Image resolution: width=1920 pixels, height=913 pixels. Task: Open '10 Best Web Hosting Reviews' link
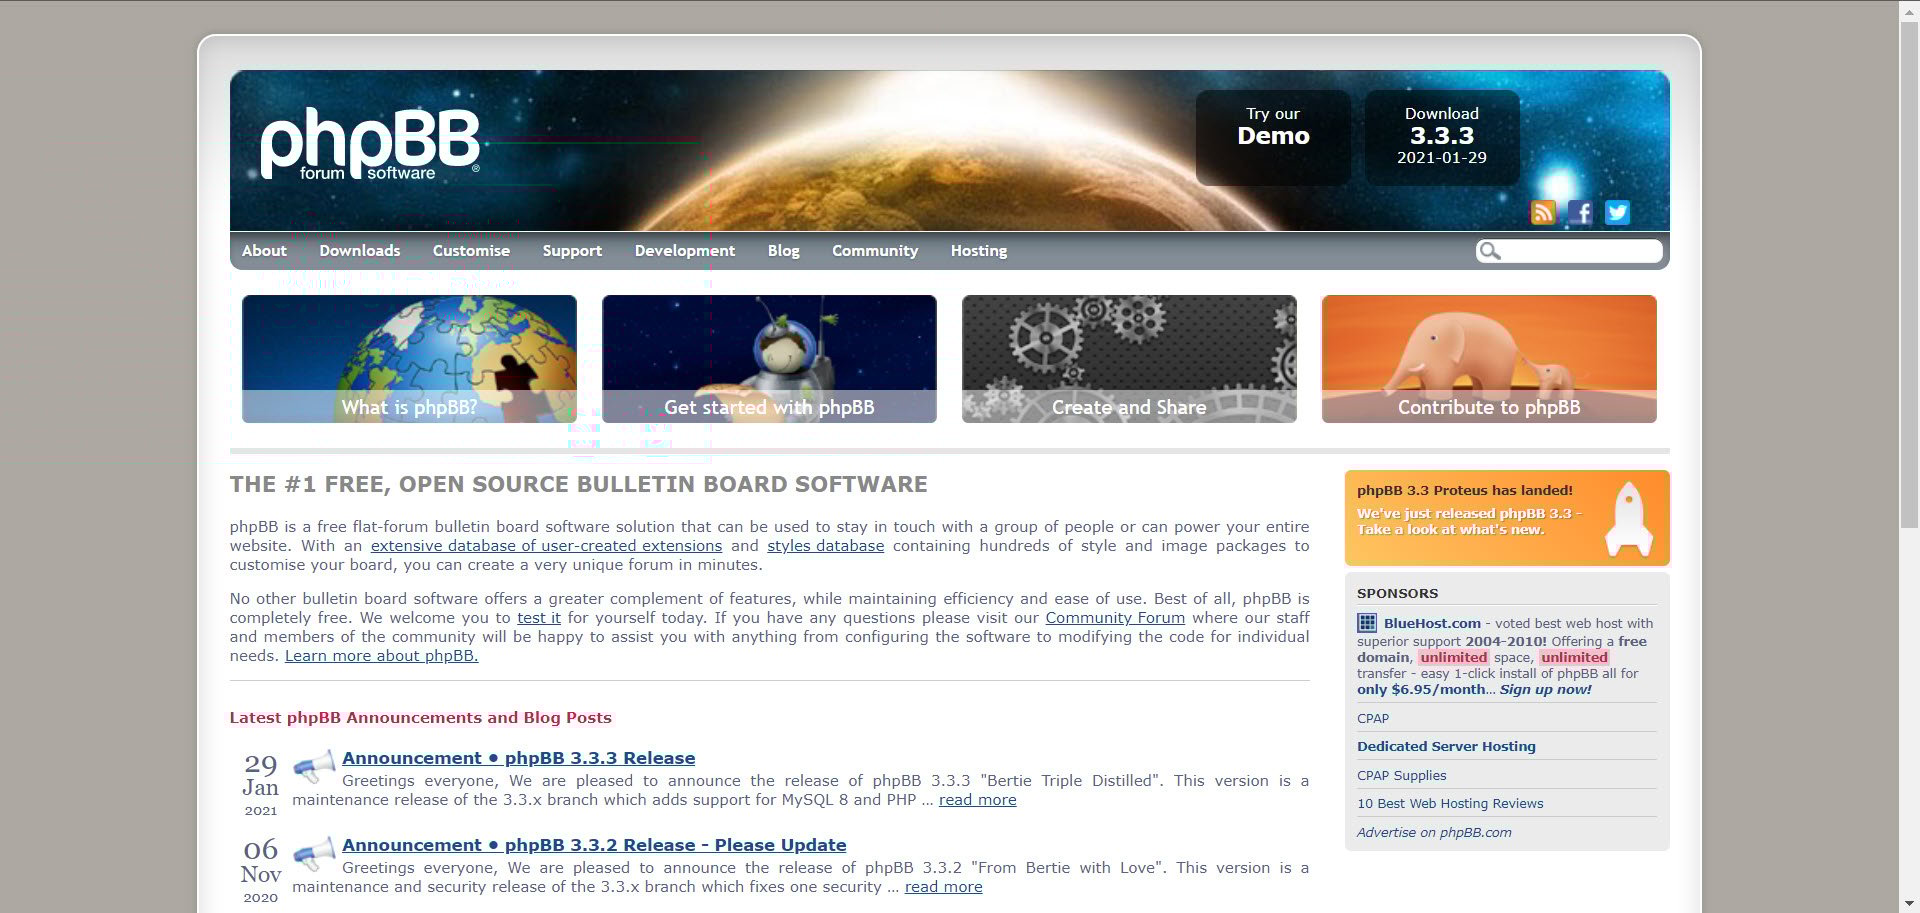[x=1450, y=803]
